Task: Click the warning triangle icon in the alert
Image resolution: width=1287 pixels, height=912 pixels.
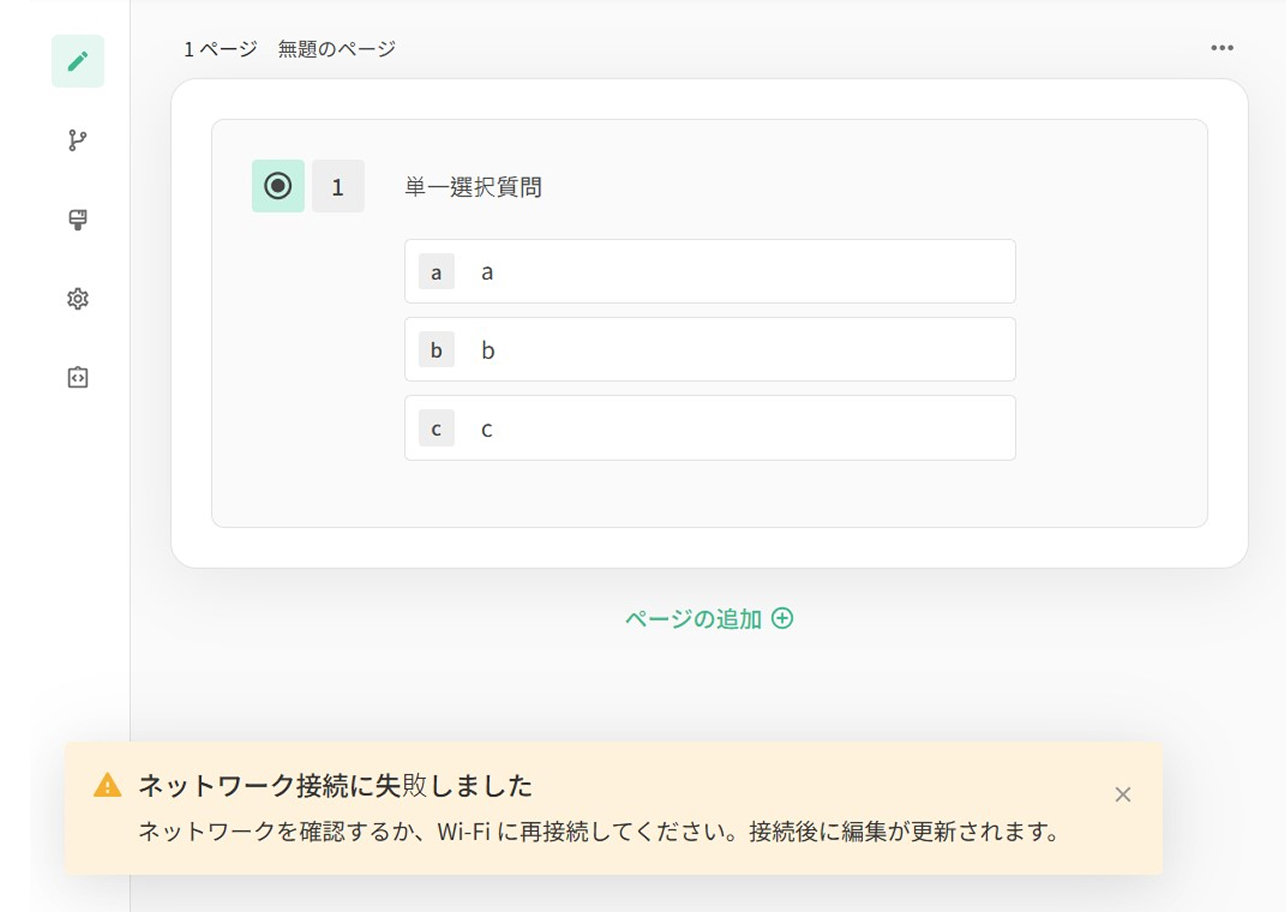Action: point(107,785)
